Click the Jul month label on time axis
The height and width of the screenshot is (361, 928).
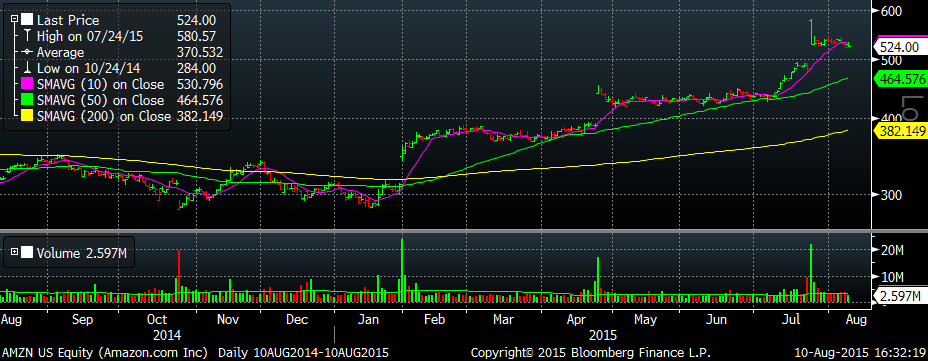pos(792,320)
